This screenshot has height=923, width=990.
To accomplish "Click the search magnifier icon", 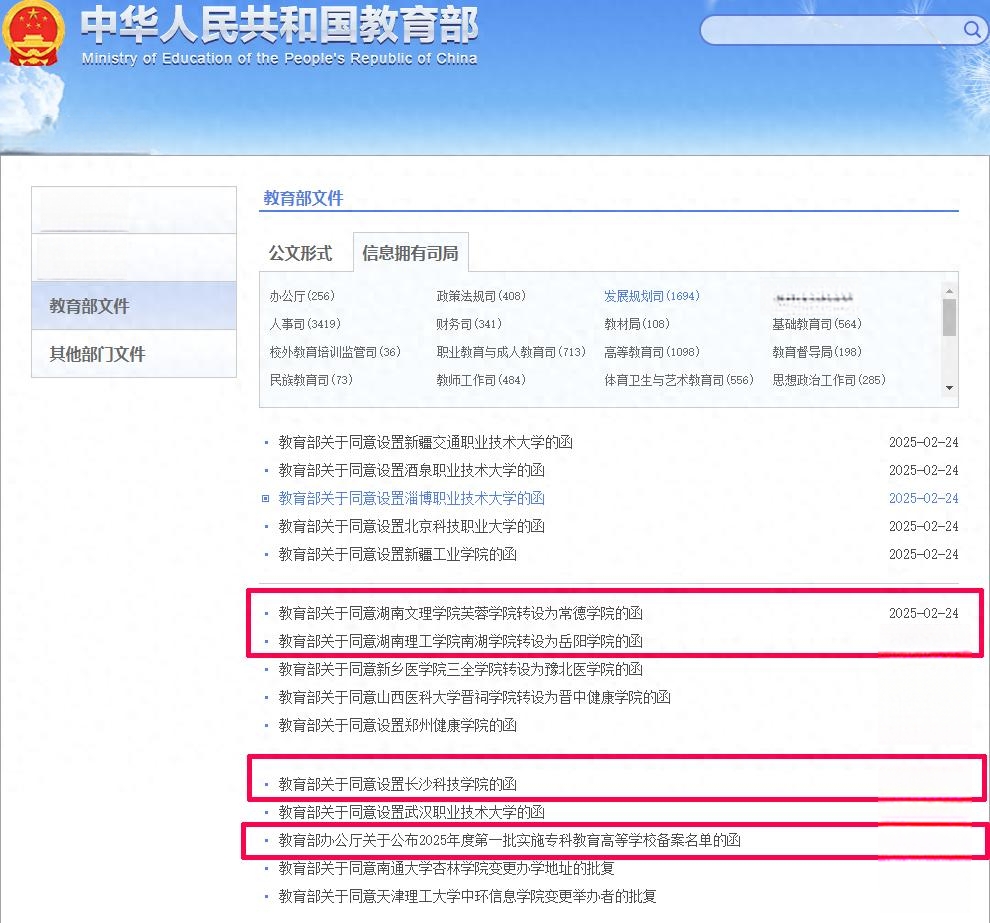I will pyautogui.click(x=972, y=29).
